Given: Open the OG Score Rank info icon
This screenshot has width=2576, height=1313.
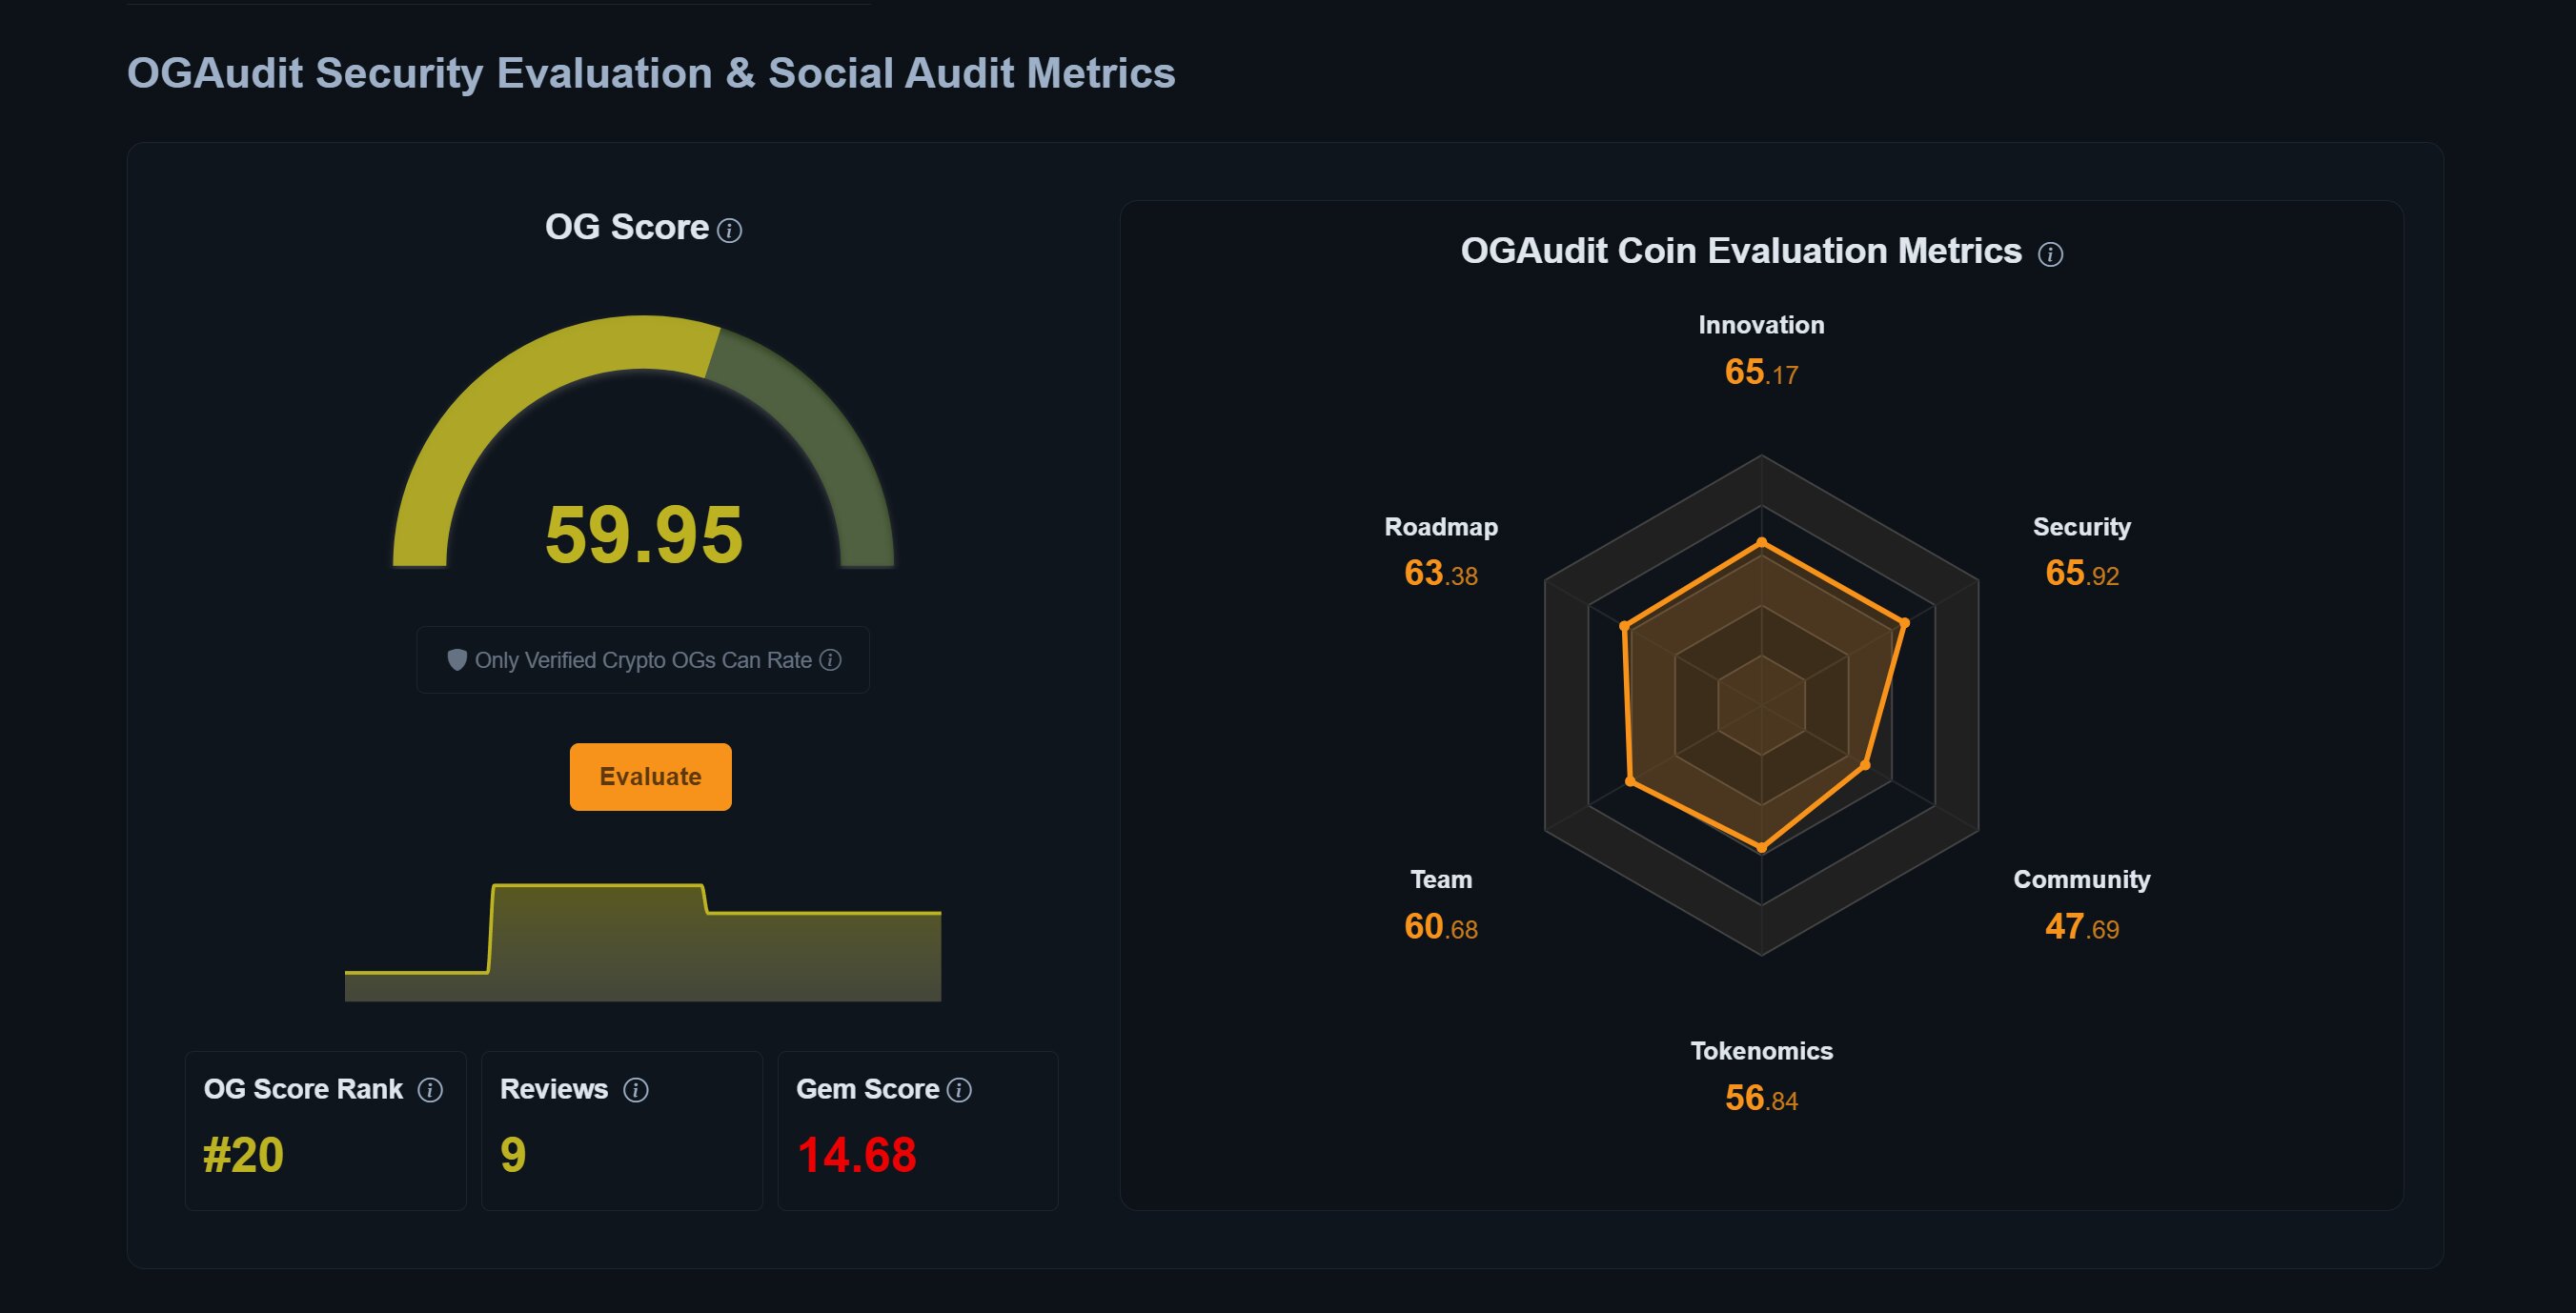Looking at the screenshot, I should tap(429, 1090).
